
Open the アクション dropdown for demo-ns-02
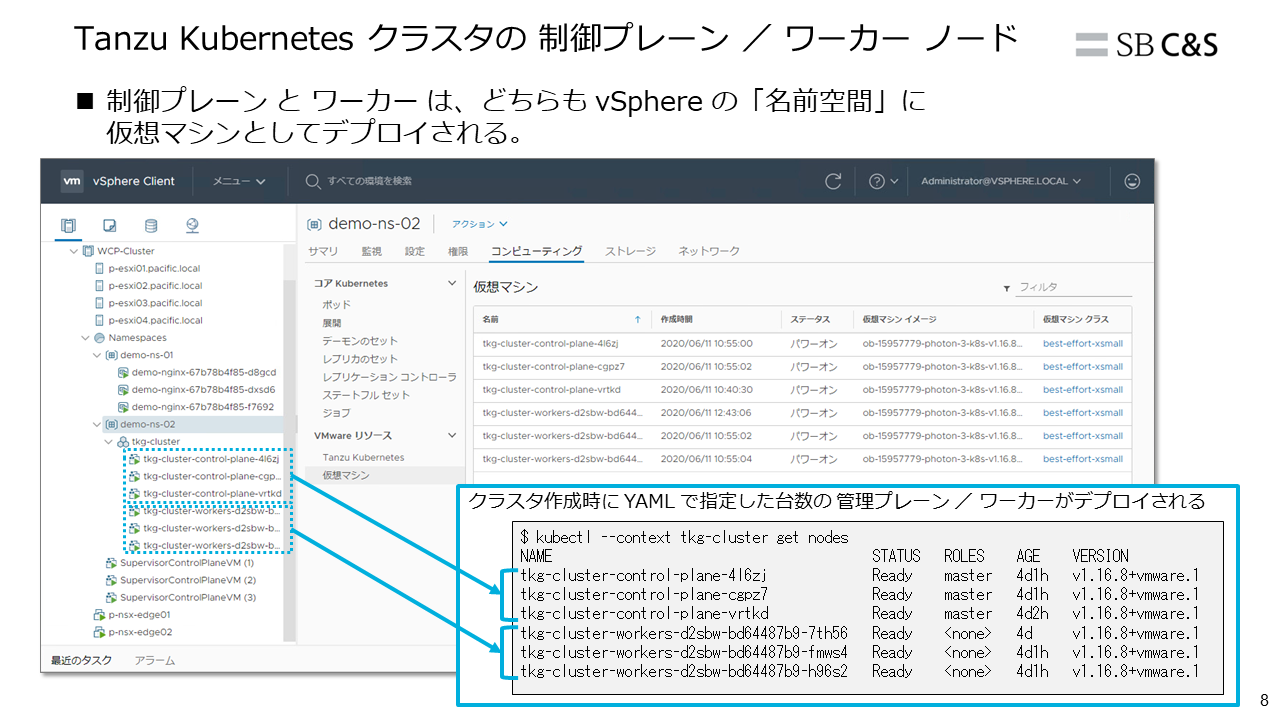click(480, 224)
